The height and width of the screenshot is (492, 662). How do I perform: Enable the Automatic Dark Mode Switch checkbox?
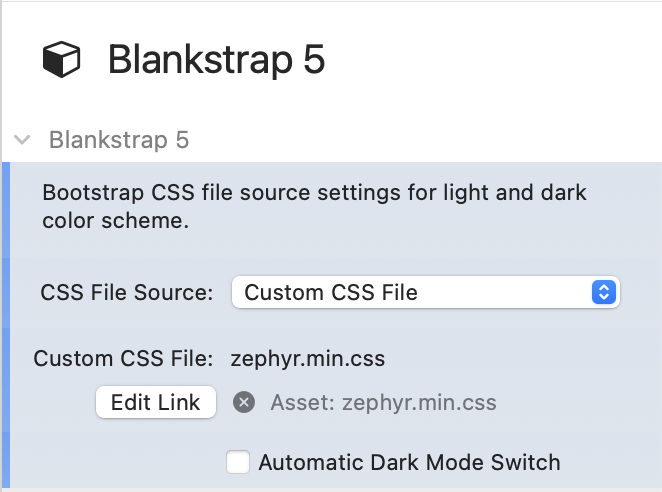click(238, 462)
